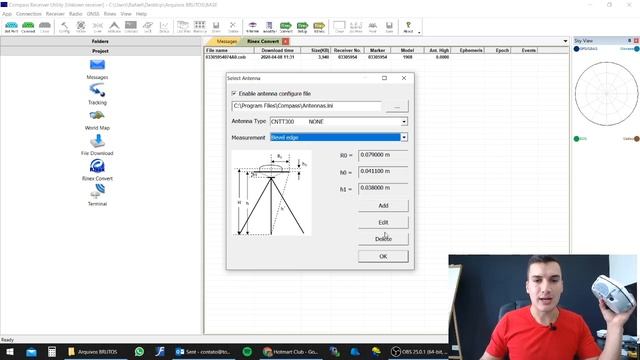This screenshot has height=360, width=640.
Task: Switch to Hotmart Club Chrome window
Action: tap(292, 351)
